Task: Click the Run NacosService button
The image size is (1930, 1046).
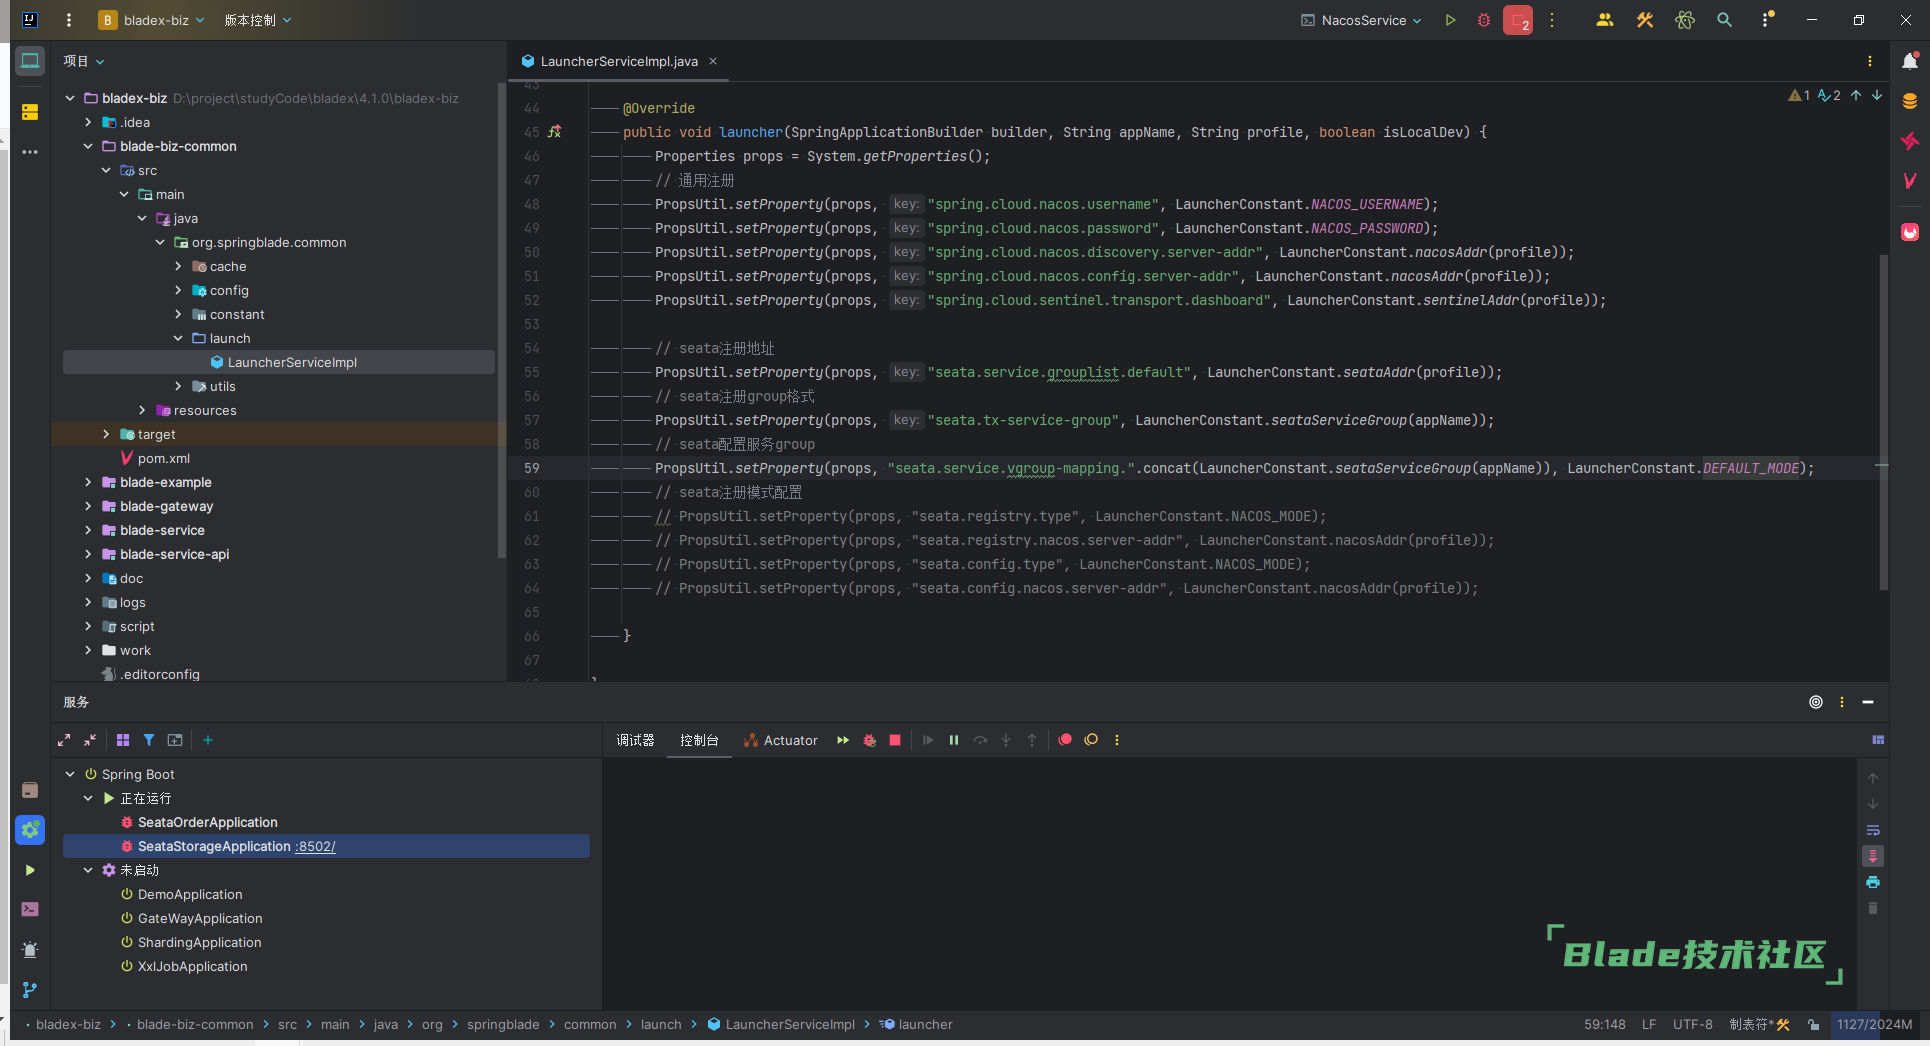Action: pos(1450,20)
